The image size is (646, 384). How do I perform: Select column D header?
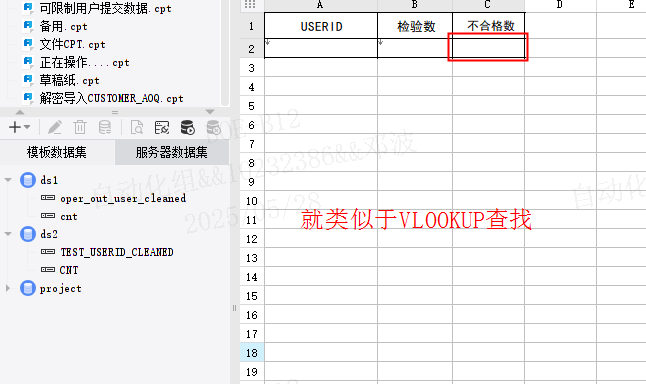pos(560,5)
